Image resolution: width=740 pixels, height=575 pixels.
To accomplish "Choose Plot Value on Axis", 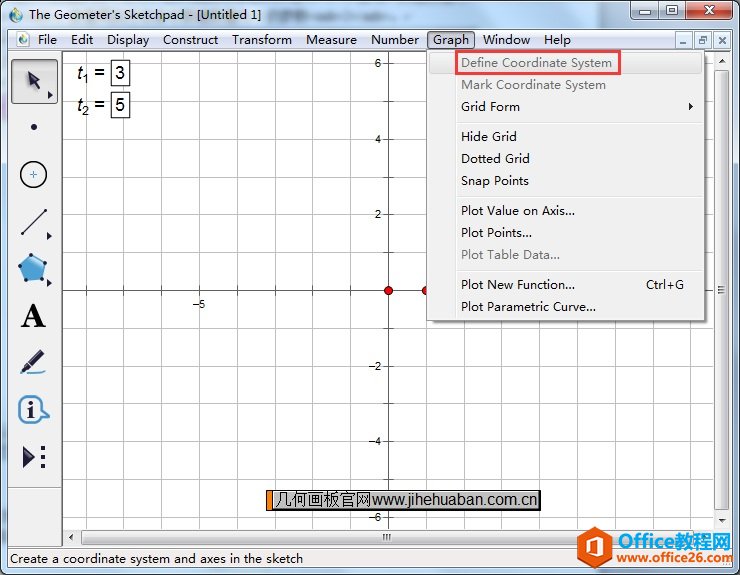I will 566,211.
